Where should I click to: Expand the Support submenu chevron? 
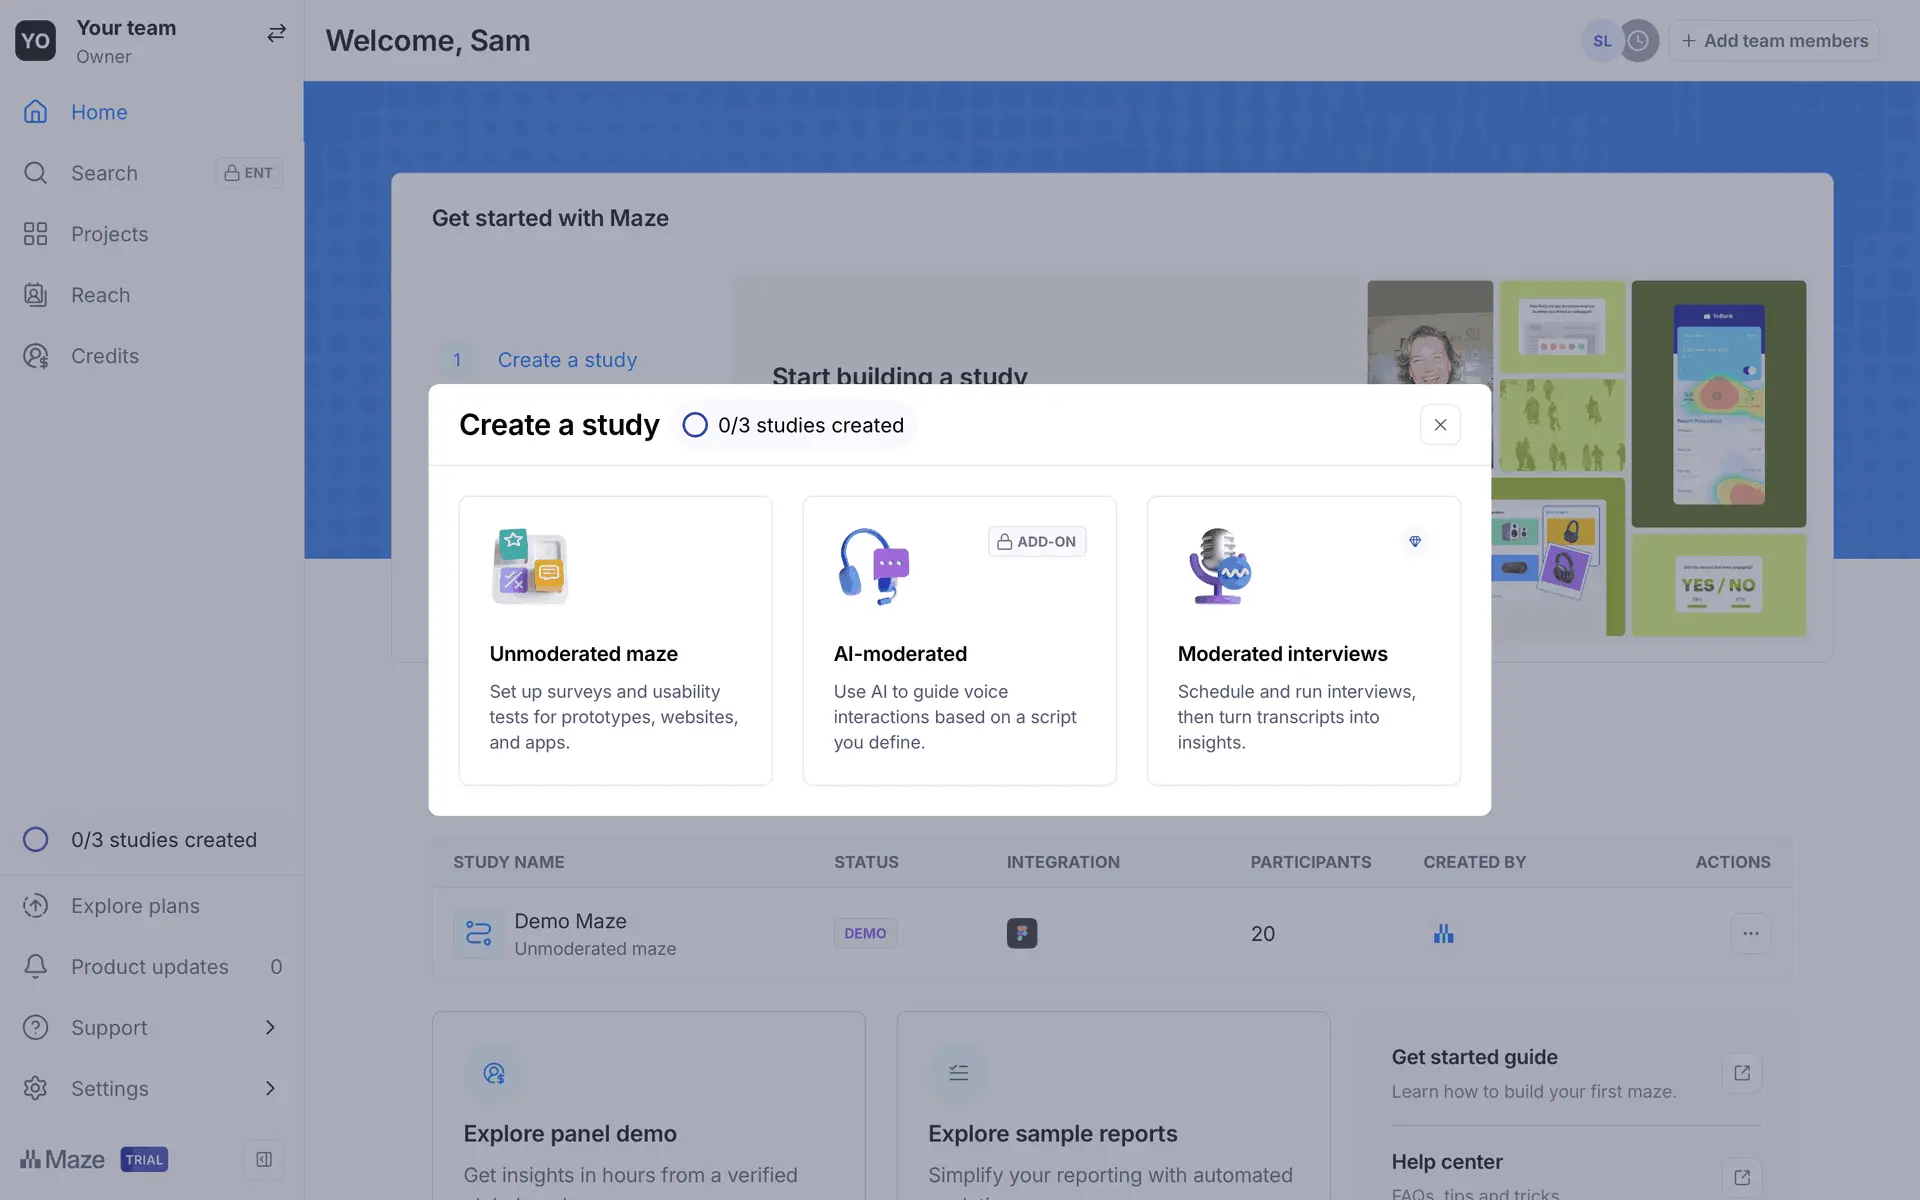coord(270,1027)
